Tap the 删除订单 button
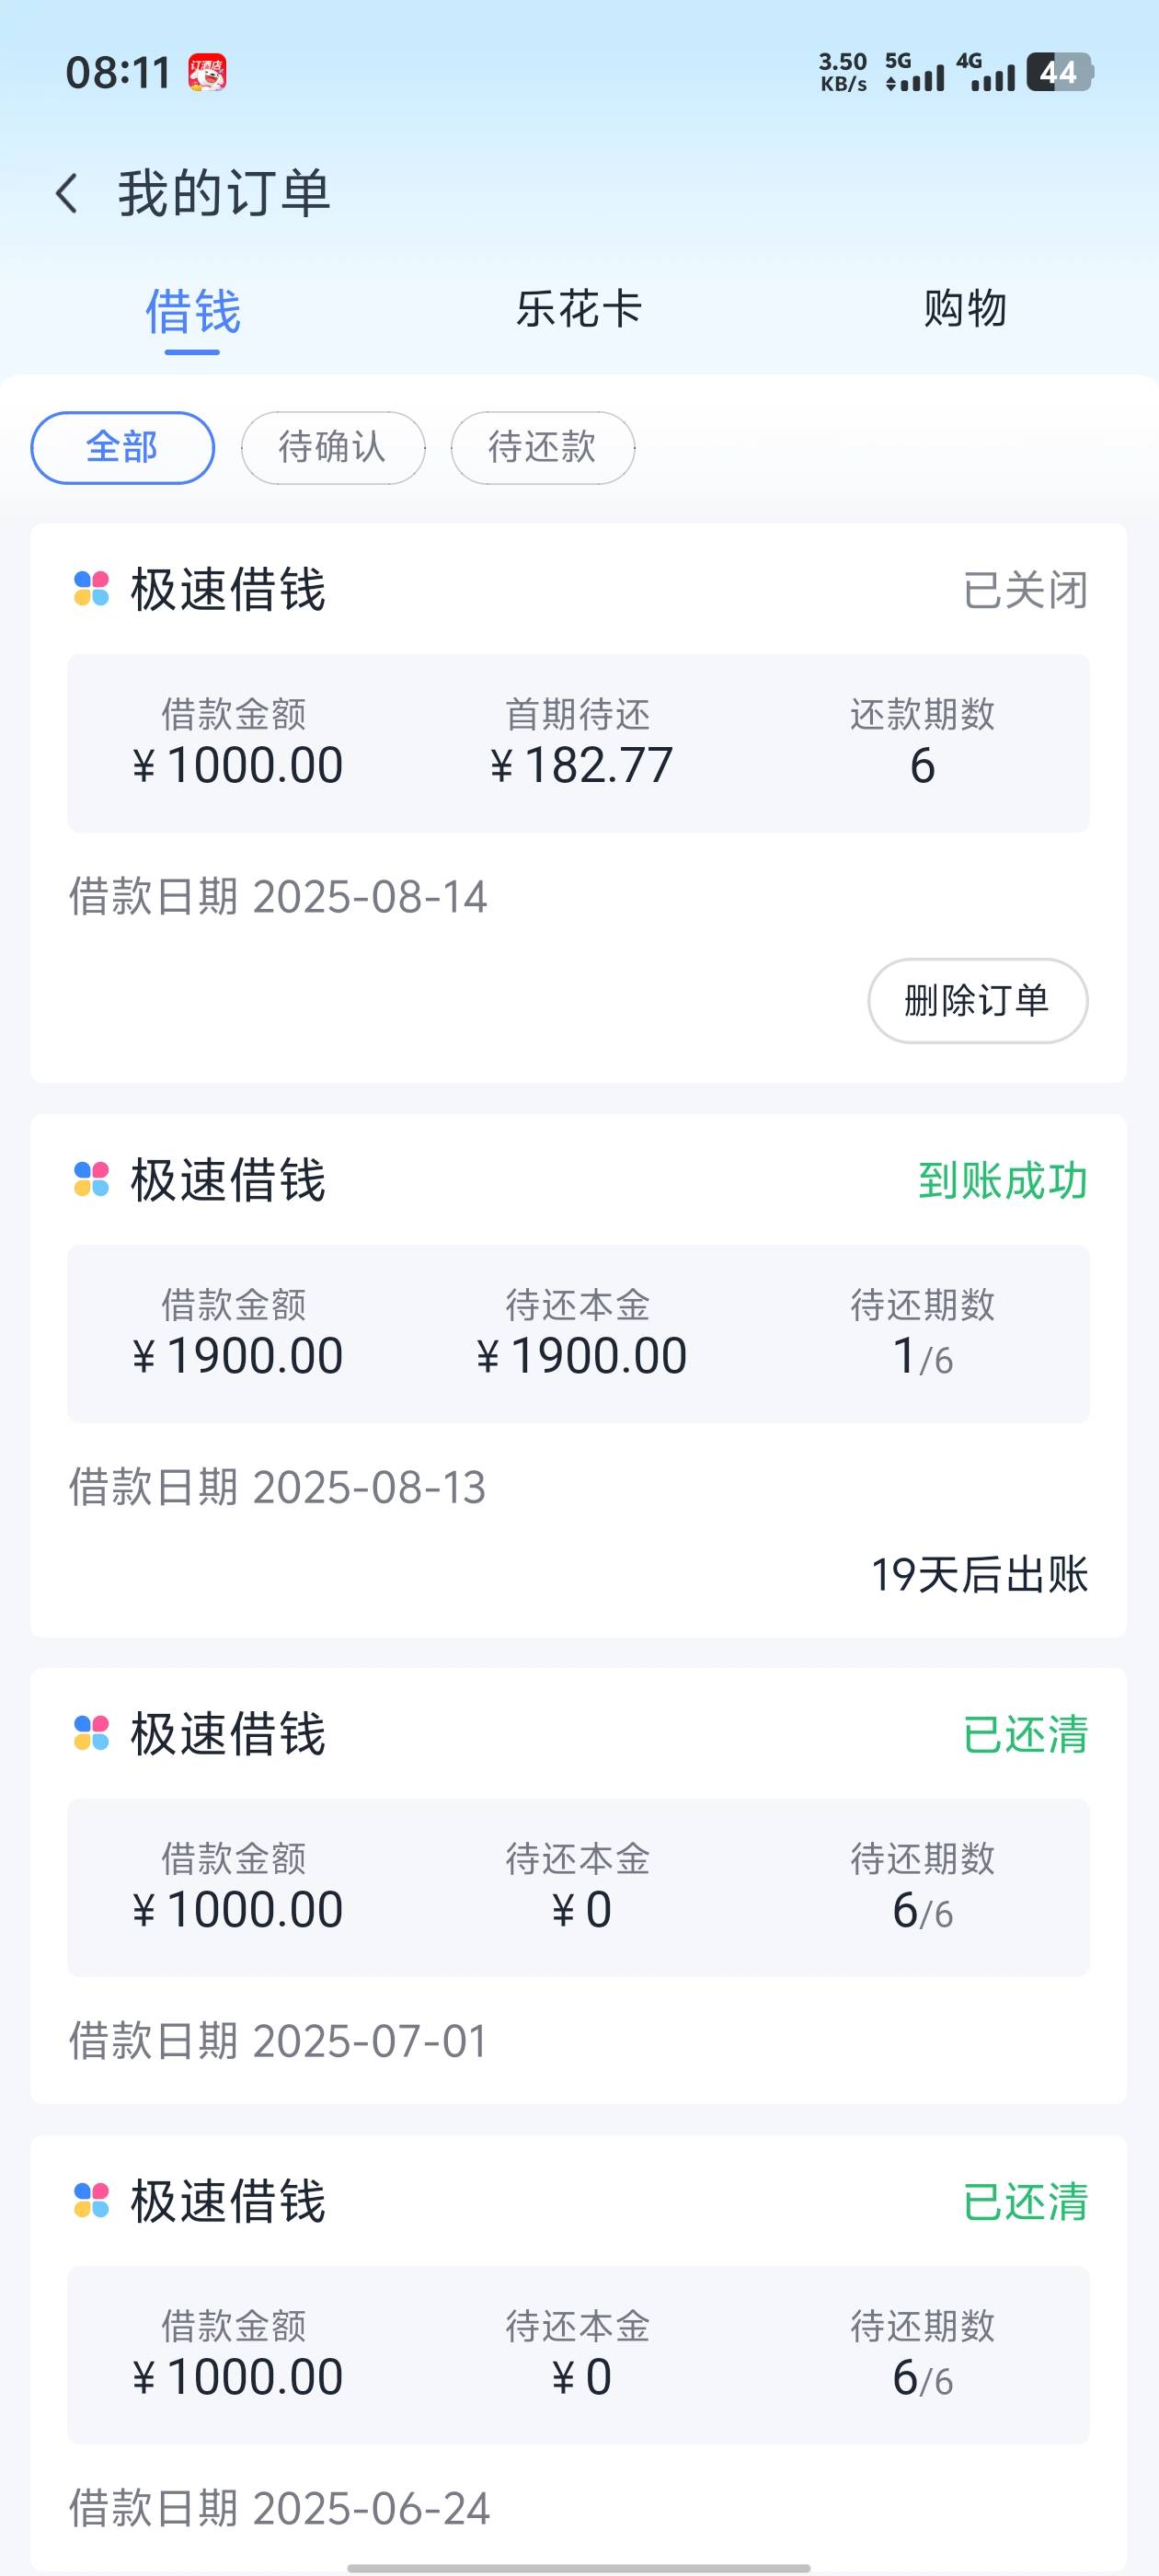Viewport: 1159px width, 2576px height. (x=977, y=1000)
